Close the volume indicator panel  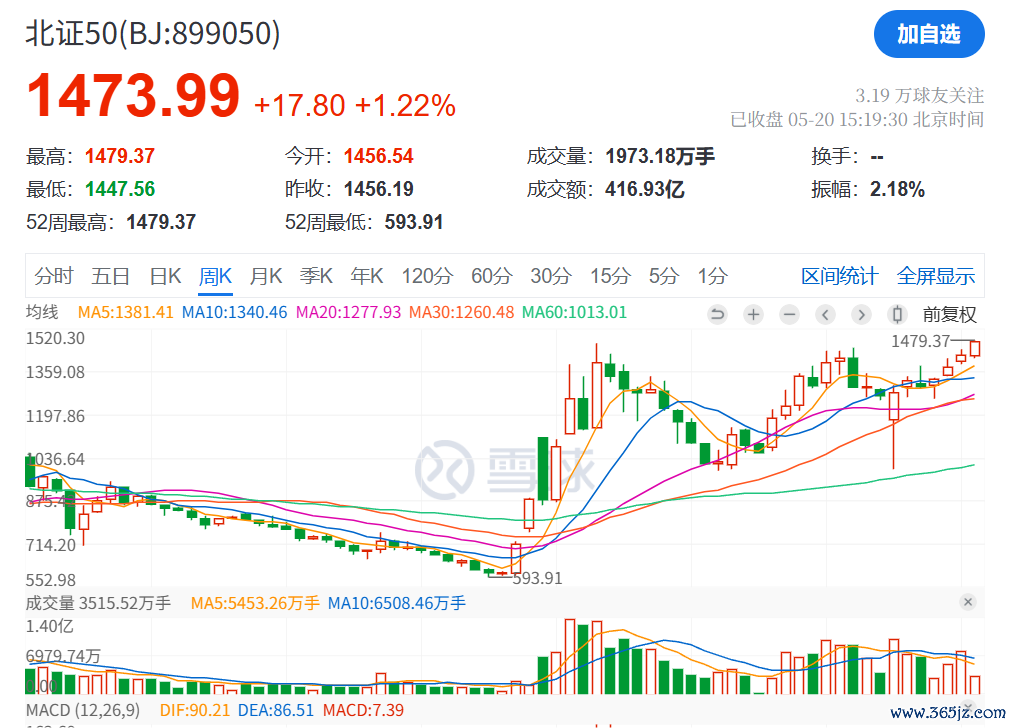[967, 602]
